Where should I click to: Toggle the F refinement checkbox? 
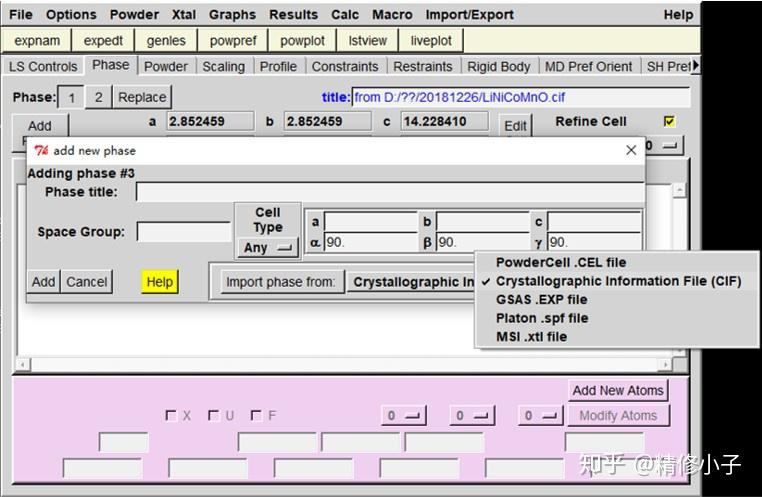[256, 415]
